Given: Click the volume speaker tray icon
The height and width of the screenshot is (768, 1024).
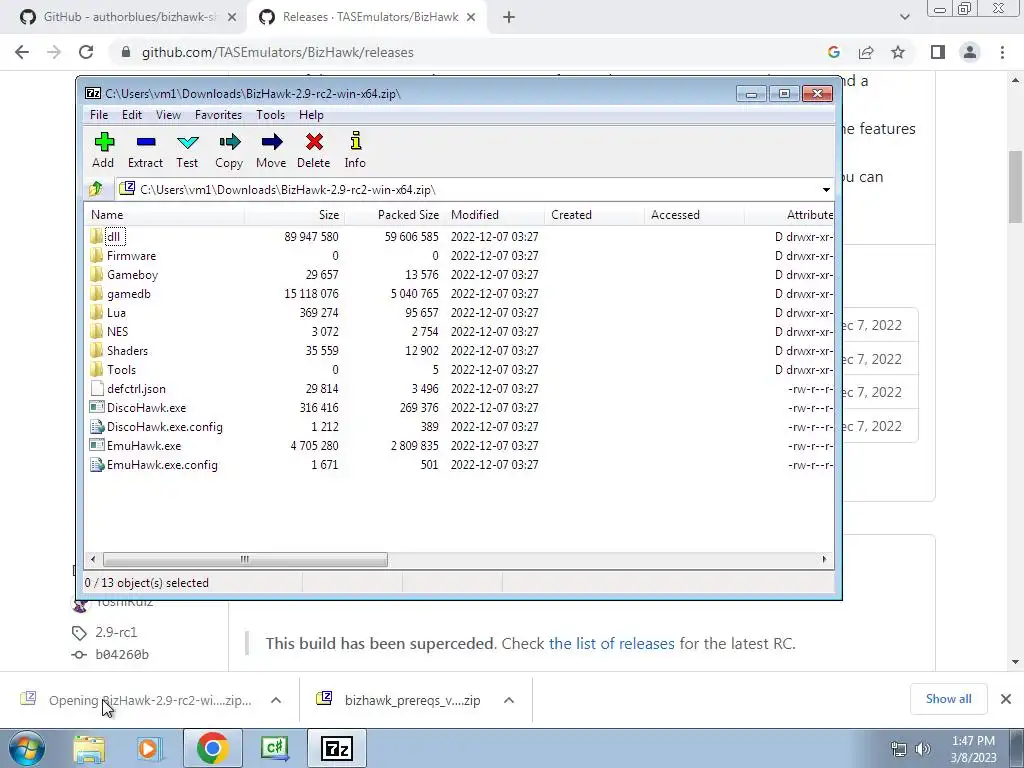Looking at the screenshot, I should coord(923,749).
